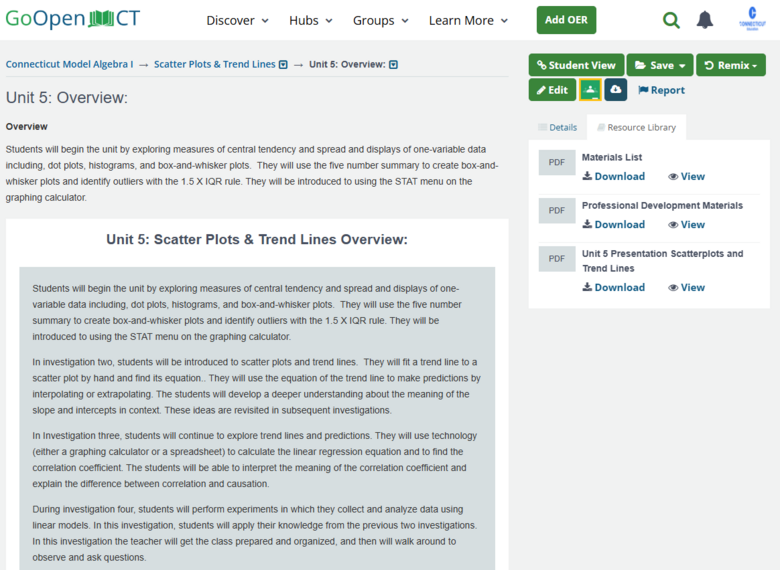780x570 pixels.
Task: Click the Unit 5: Scatter Plots & Trend Lines Overview heading
Action: pyautogui.click(x=257, y=239)
